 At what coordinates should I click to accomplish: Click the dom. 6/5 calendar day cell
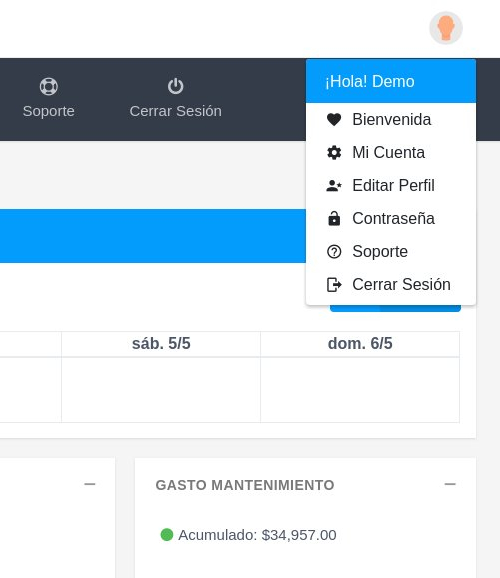click(360, 390)
